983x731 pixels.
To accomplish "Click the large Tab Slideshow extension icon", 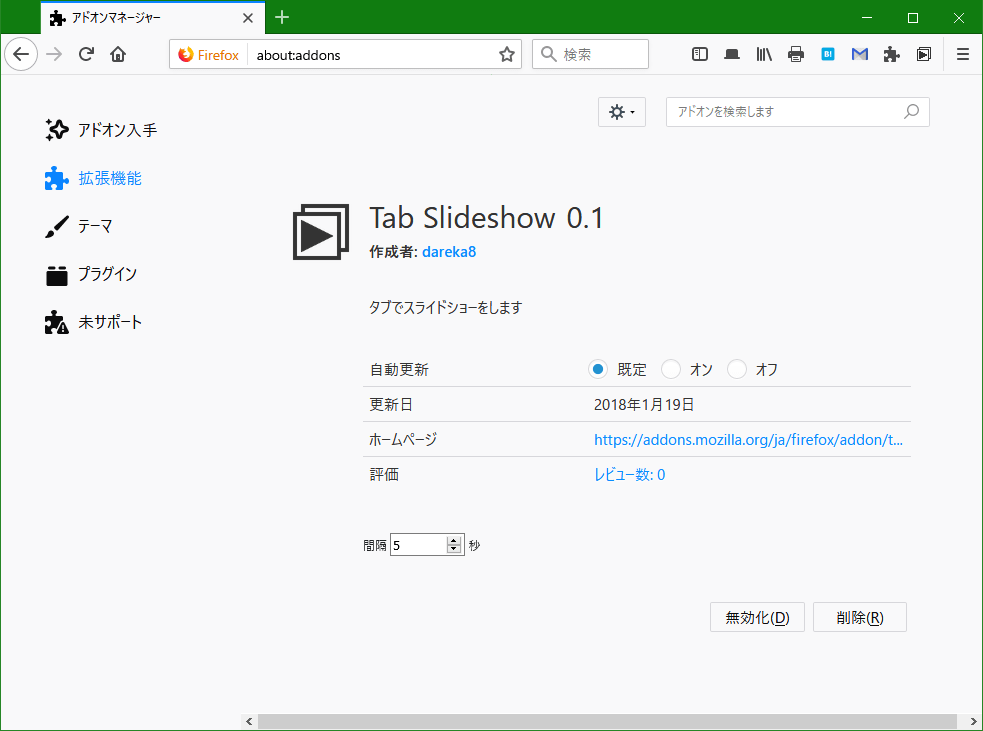I will (x=321, y=231).
